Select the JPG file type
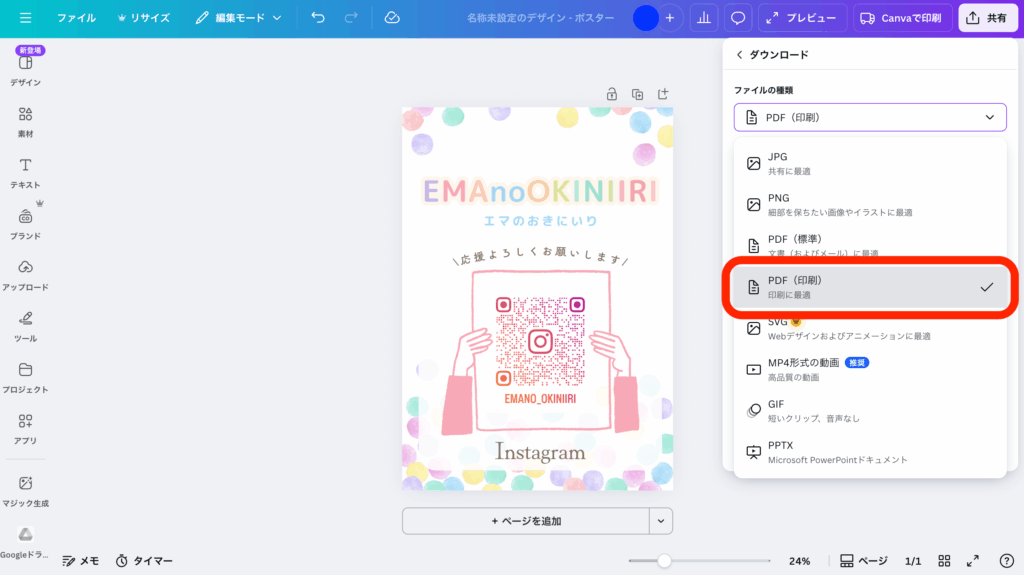 click(870, 163)
